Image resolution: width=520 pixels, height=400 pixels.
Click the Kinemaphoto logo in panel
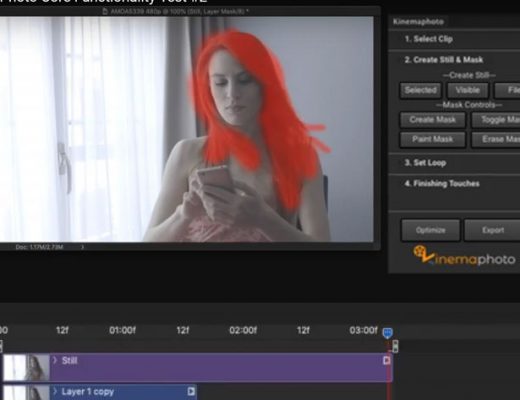(464, 256)
